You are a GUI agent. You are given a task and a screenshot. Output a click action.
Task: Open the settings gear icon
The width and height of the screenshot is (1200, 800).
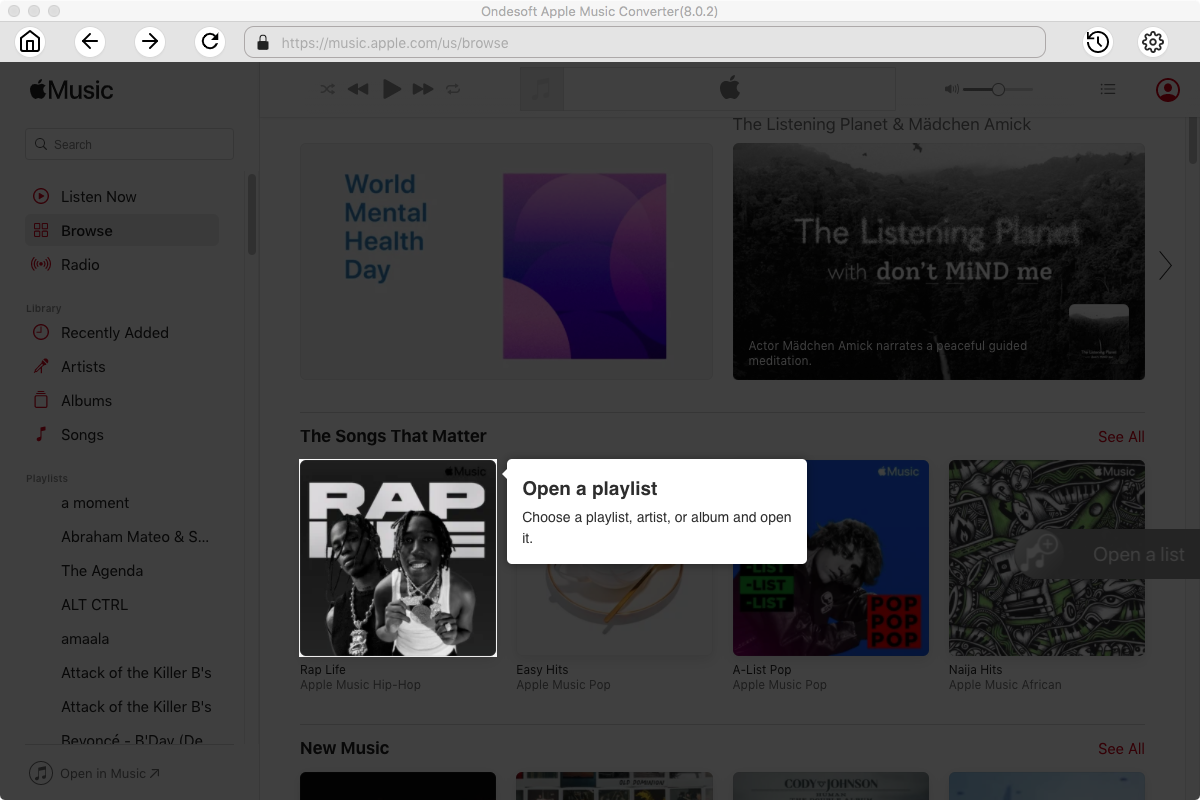[1153, 42]
